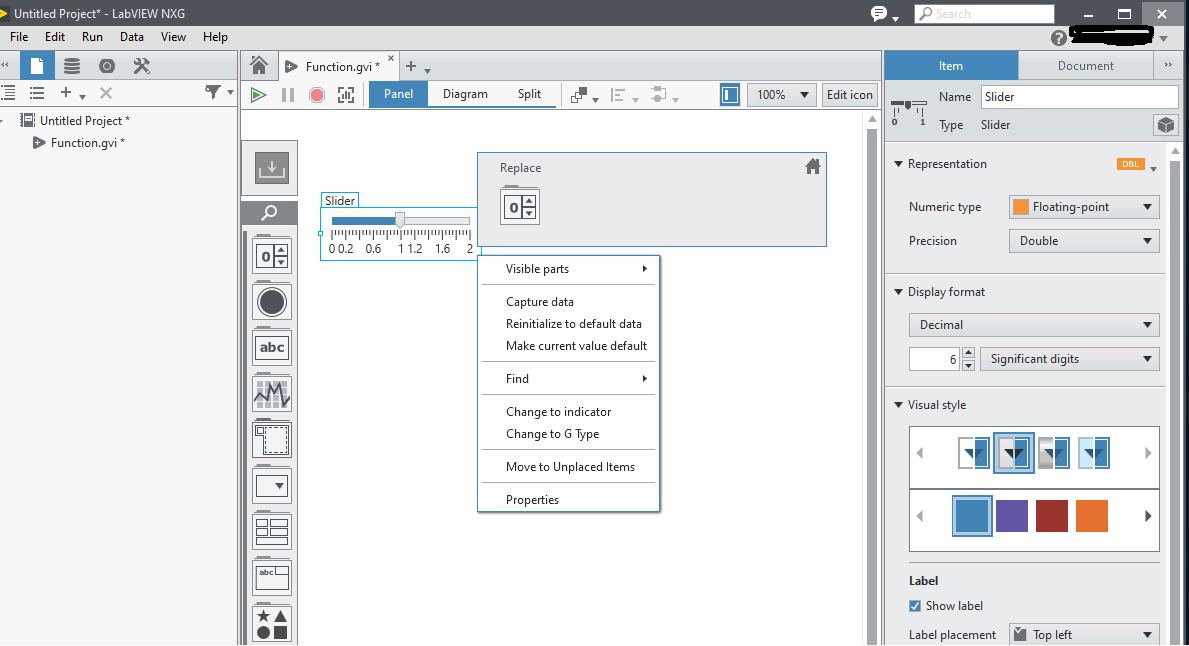1189x646 pixels.
Task: Select the numeric control from the controls palette
Action: (272, 256)
